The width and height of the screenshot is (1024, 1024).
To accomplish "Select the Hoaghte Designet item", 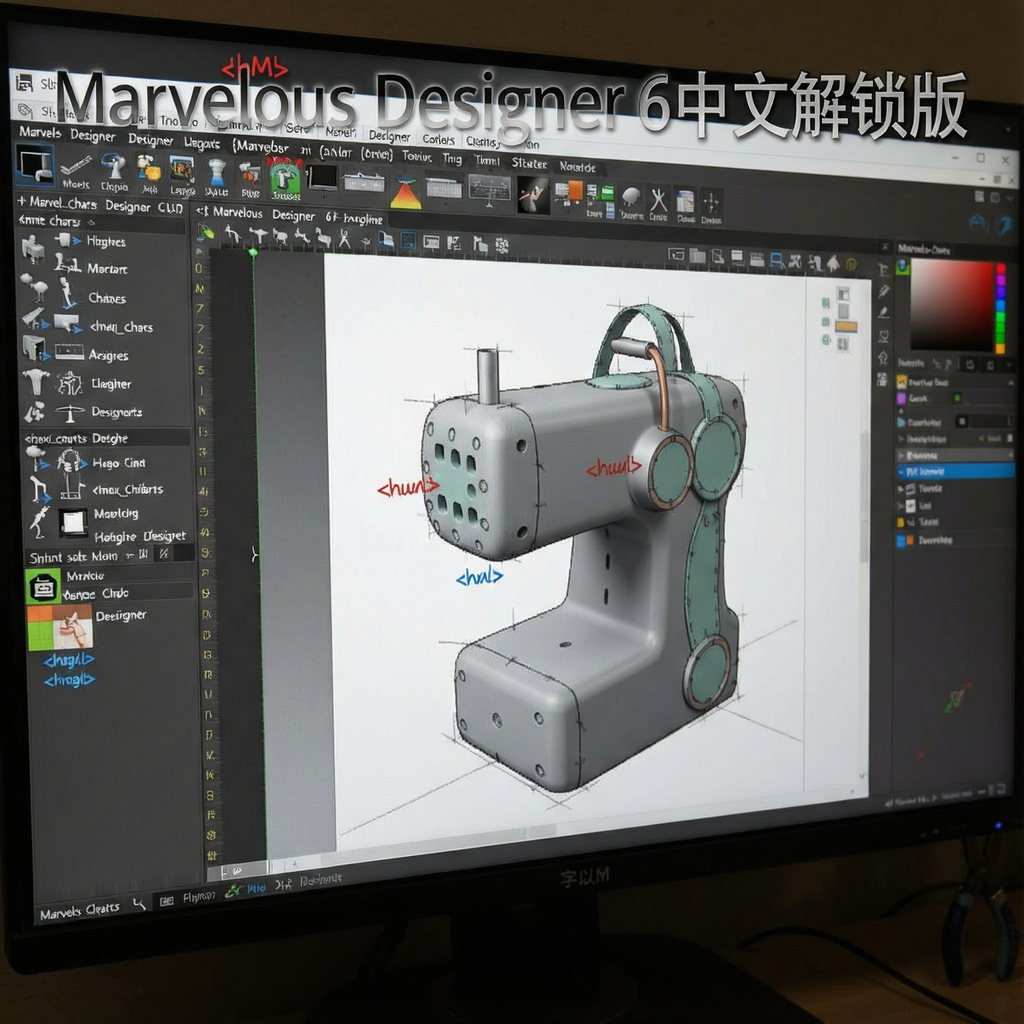I will pyautogui.click(x=140, y=537).
